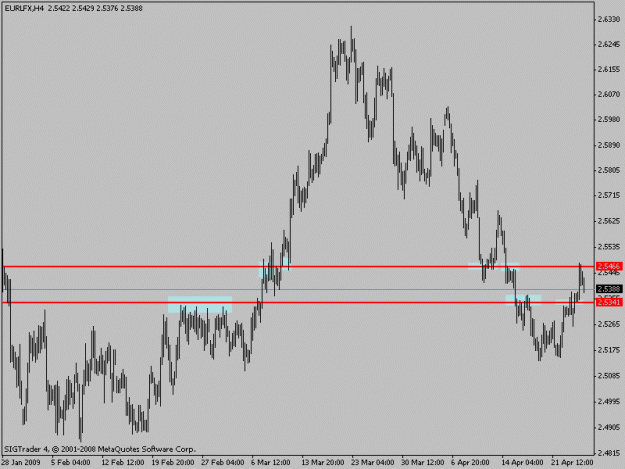
Task: Click the 2.6070 price scale value
Action: point(609,94)
